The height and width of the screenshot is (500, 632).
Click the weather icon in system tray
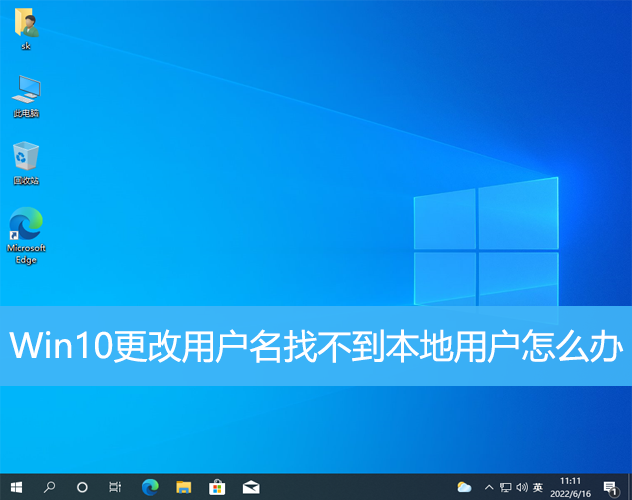464,487
